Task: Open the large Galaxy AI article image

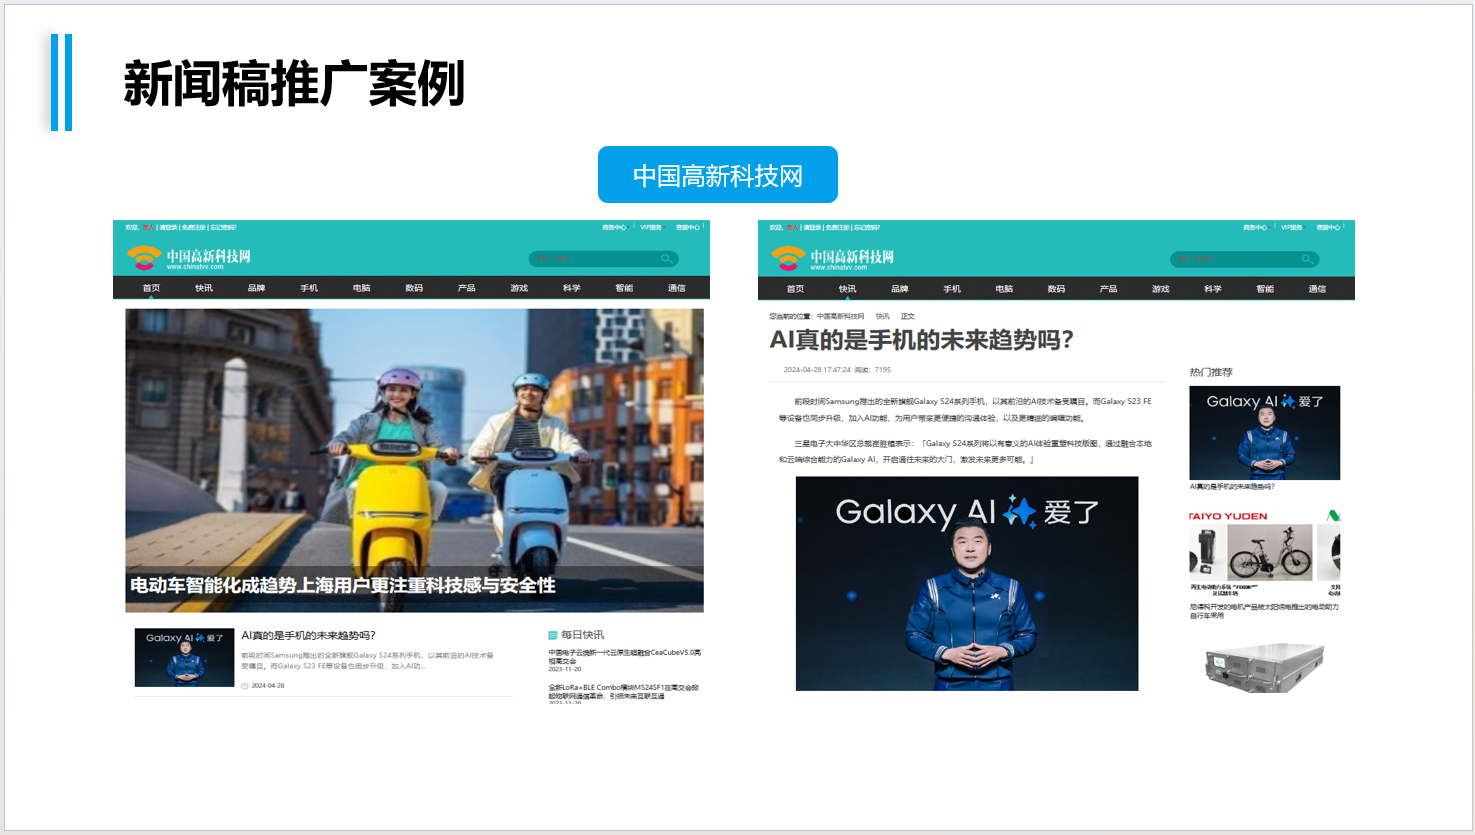Action: point(967,583)
